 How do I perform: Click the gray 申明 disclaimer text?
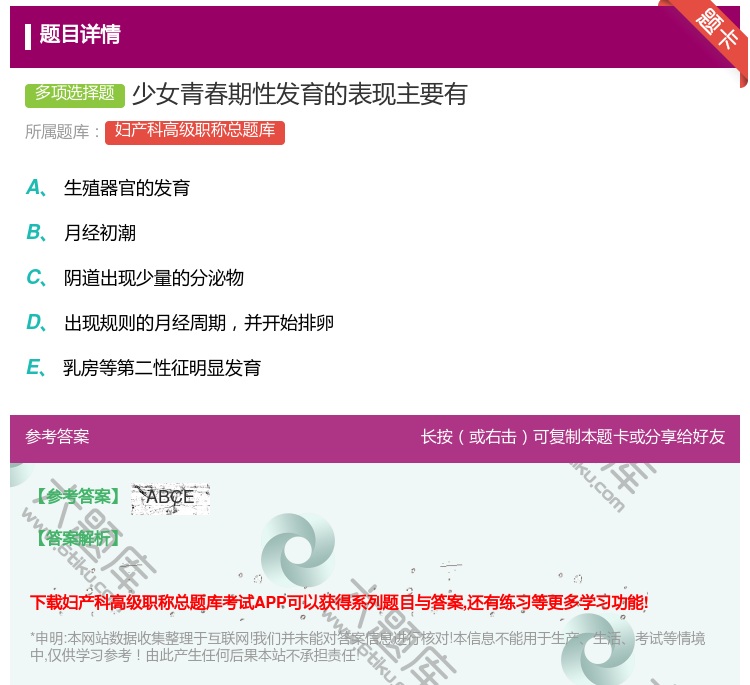367,646
